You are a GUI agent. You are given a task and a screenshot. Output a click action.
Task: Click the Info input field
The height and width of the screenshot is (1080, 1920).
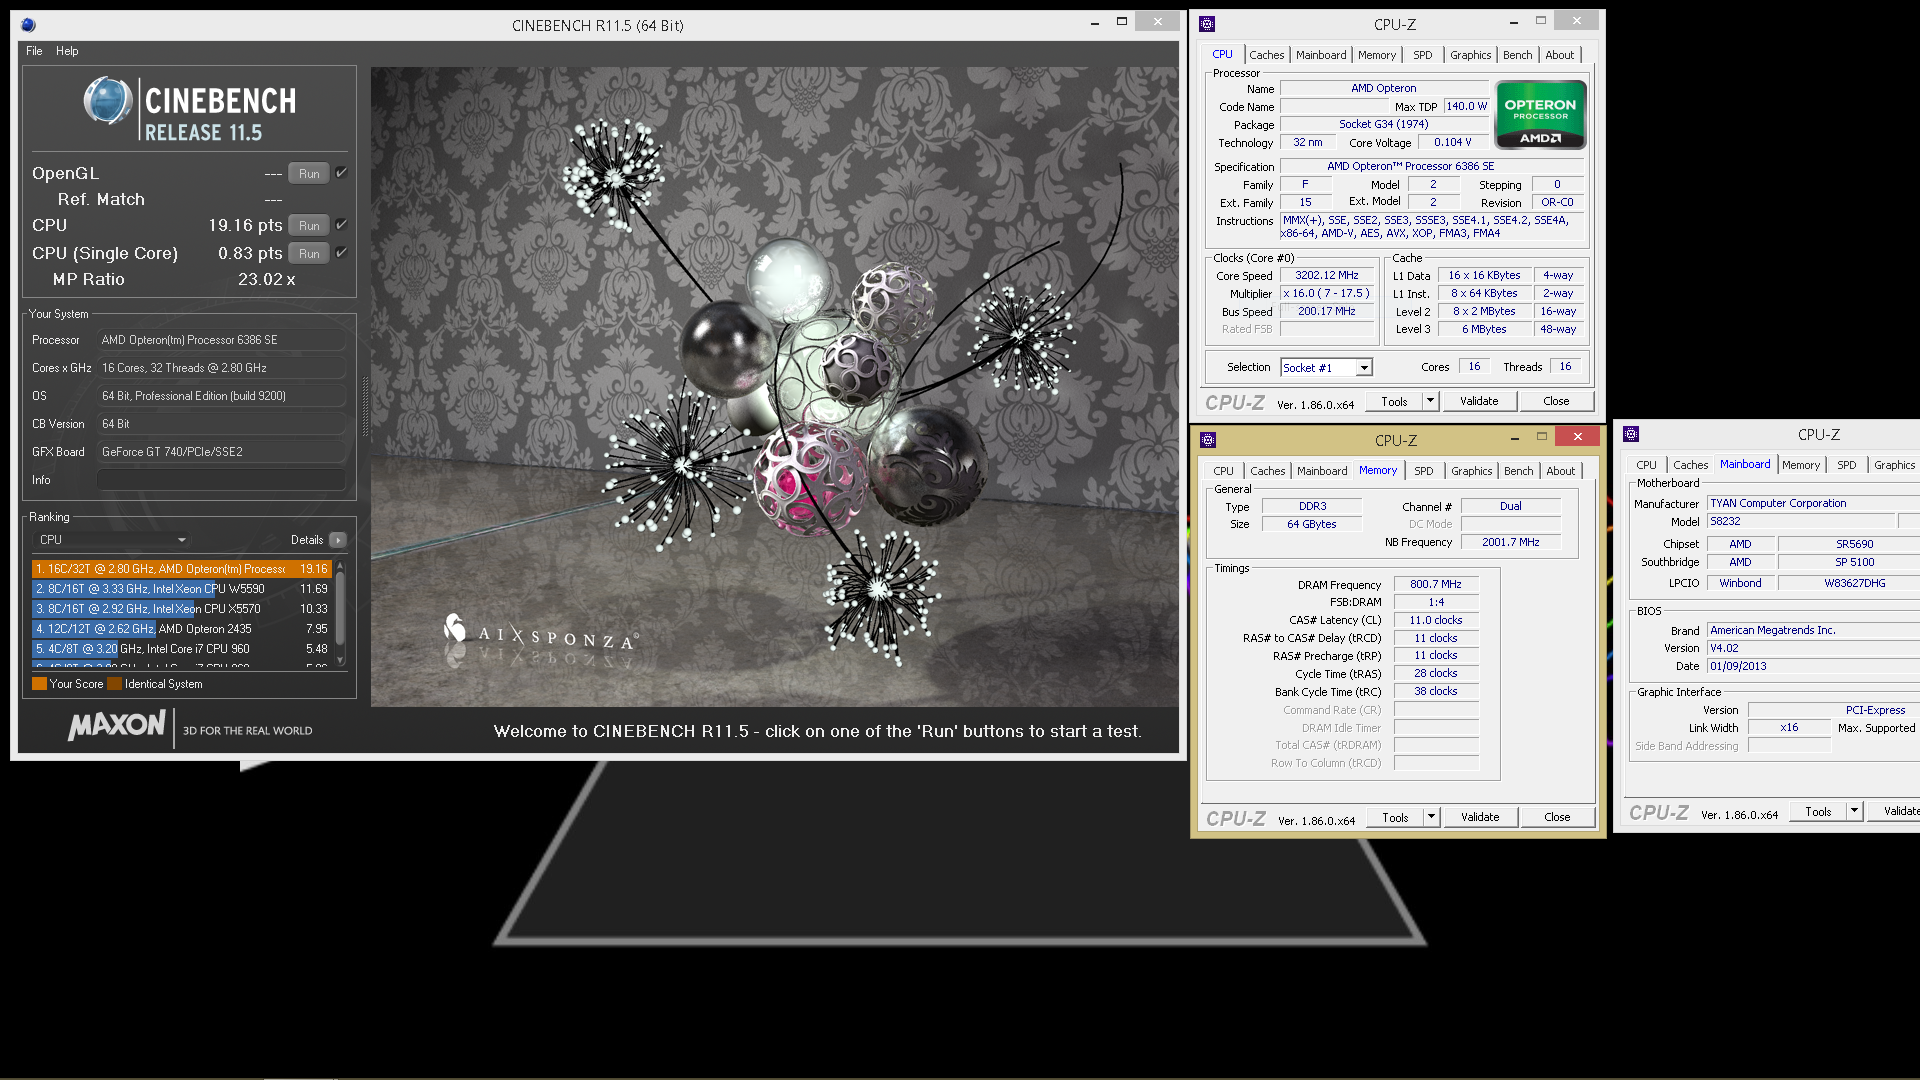coord(221,480)
